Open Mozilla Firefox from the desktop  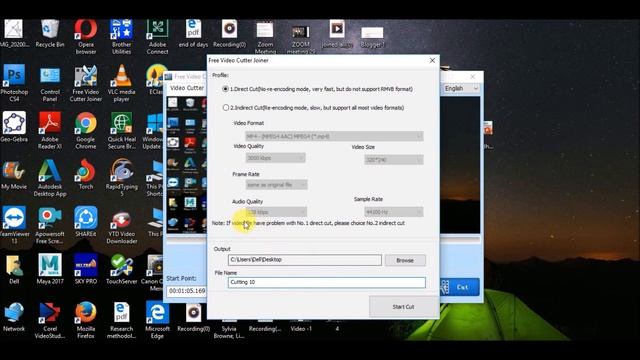tap(86, 320)
